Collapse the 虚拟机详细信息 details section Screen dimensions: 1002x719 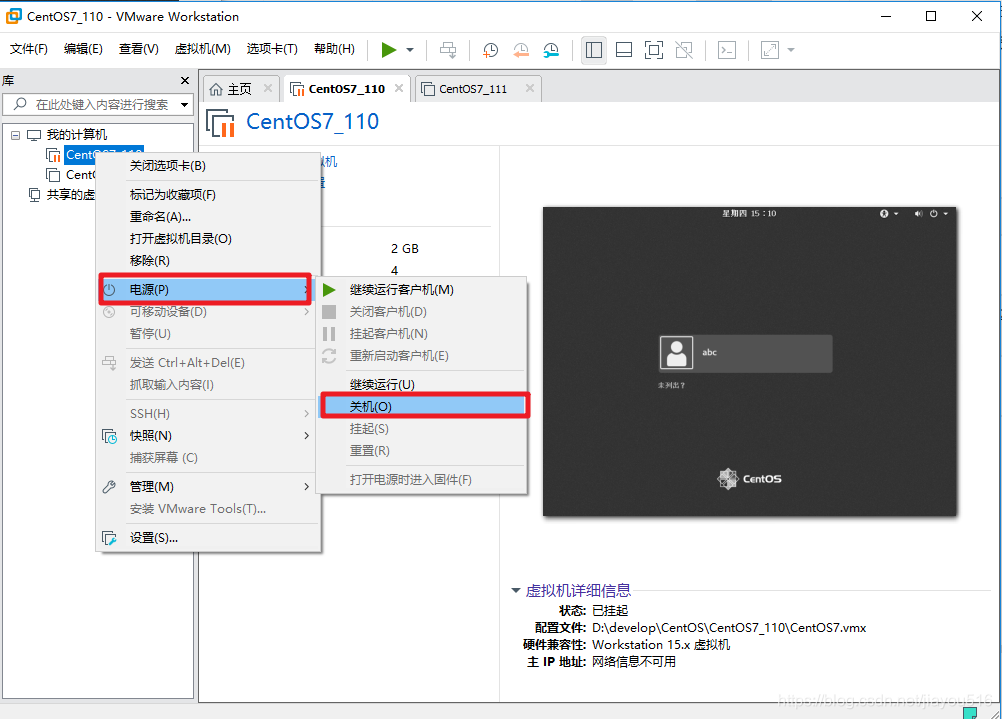tap(516, 590)
